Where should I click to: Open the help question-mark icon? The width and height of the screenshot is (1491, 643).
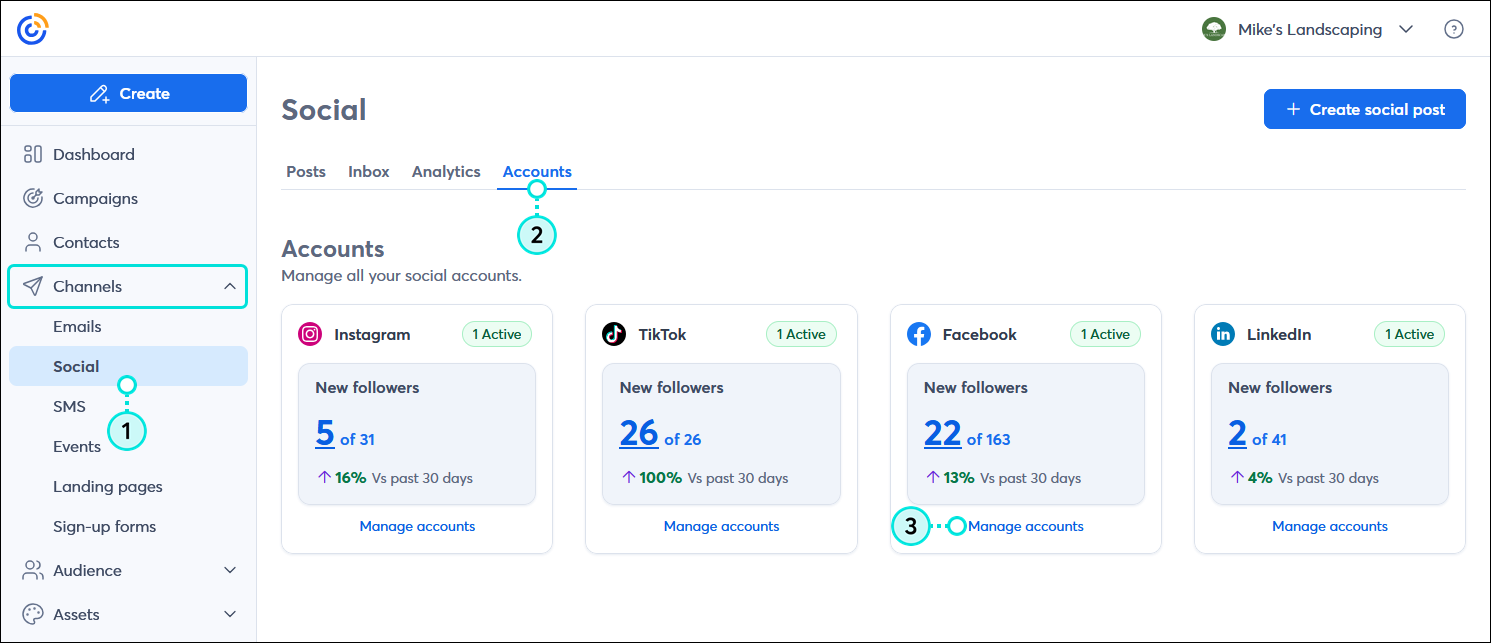pos(1454,29)
